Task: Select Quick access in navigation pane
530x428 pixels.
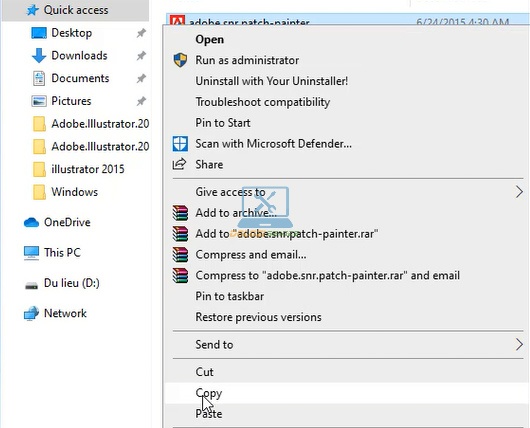Action: click(x=75, y=10)
